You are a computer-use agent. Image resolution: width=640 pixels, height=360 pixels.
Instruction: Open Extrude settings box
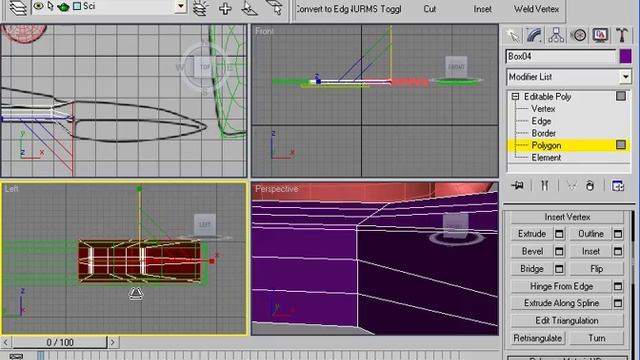click(559, 234)
